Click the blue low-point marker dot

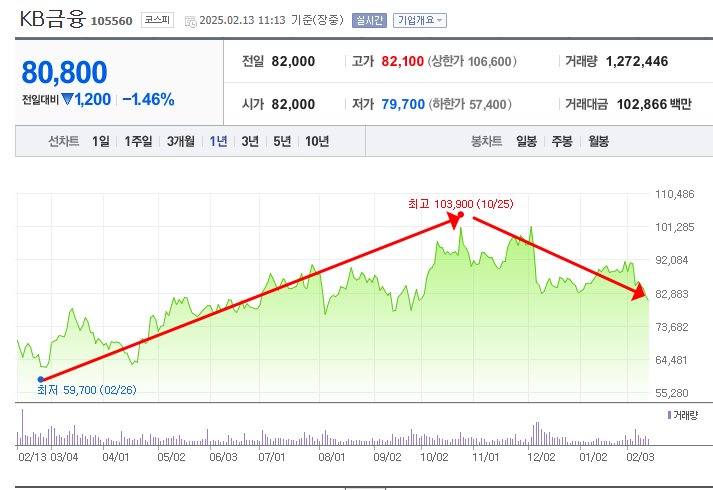click(x=40, y=380)
